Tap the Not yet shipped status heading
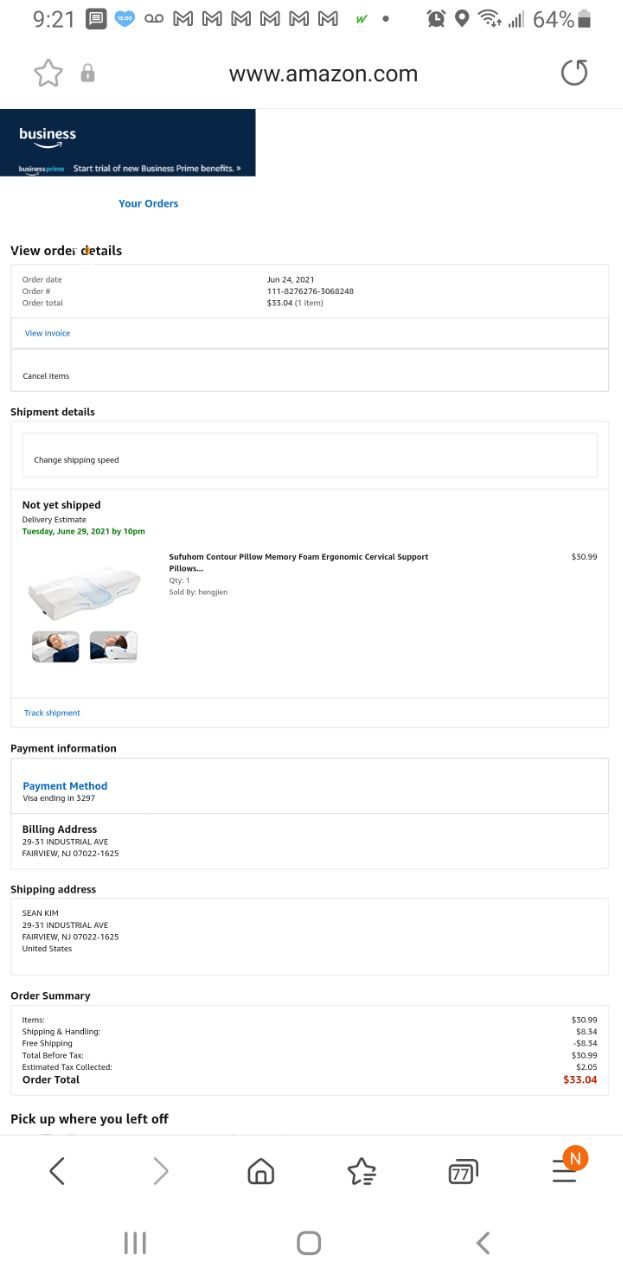 coord(61,505)
